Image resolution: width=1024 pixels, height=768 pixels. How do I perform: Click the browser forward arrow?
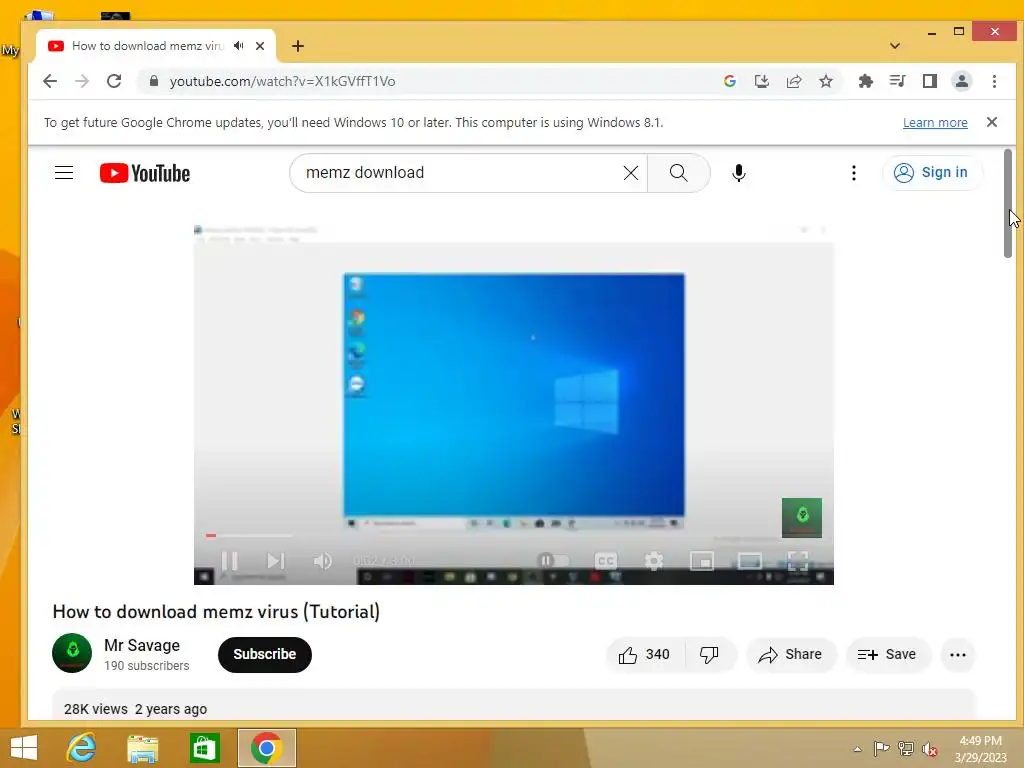(82, 81)
